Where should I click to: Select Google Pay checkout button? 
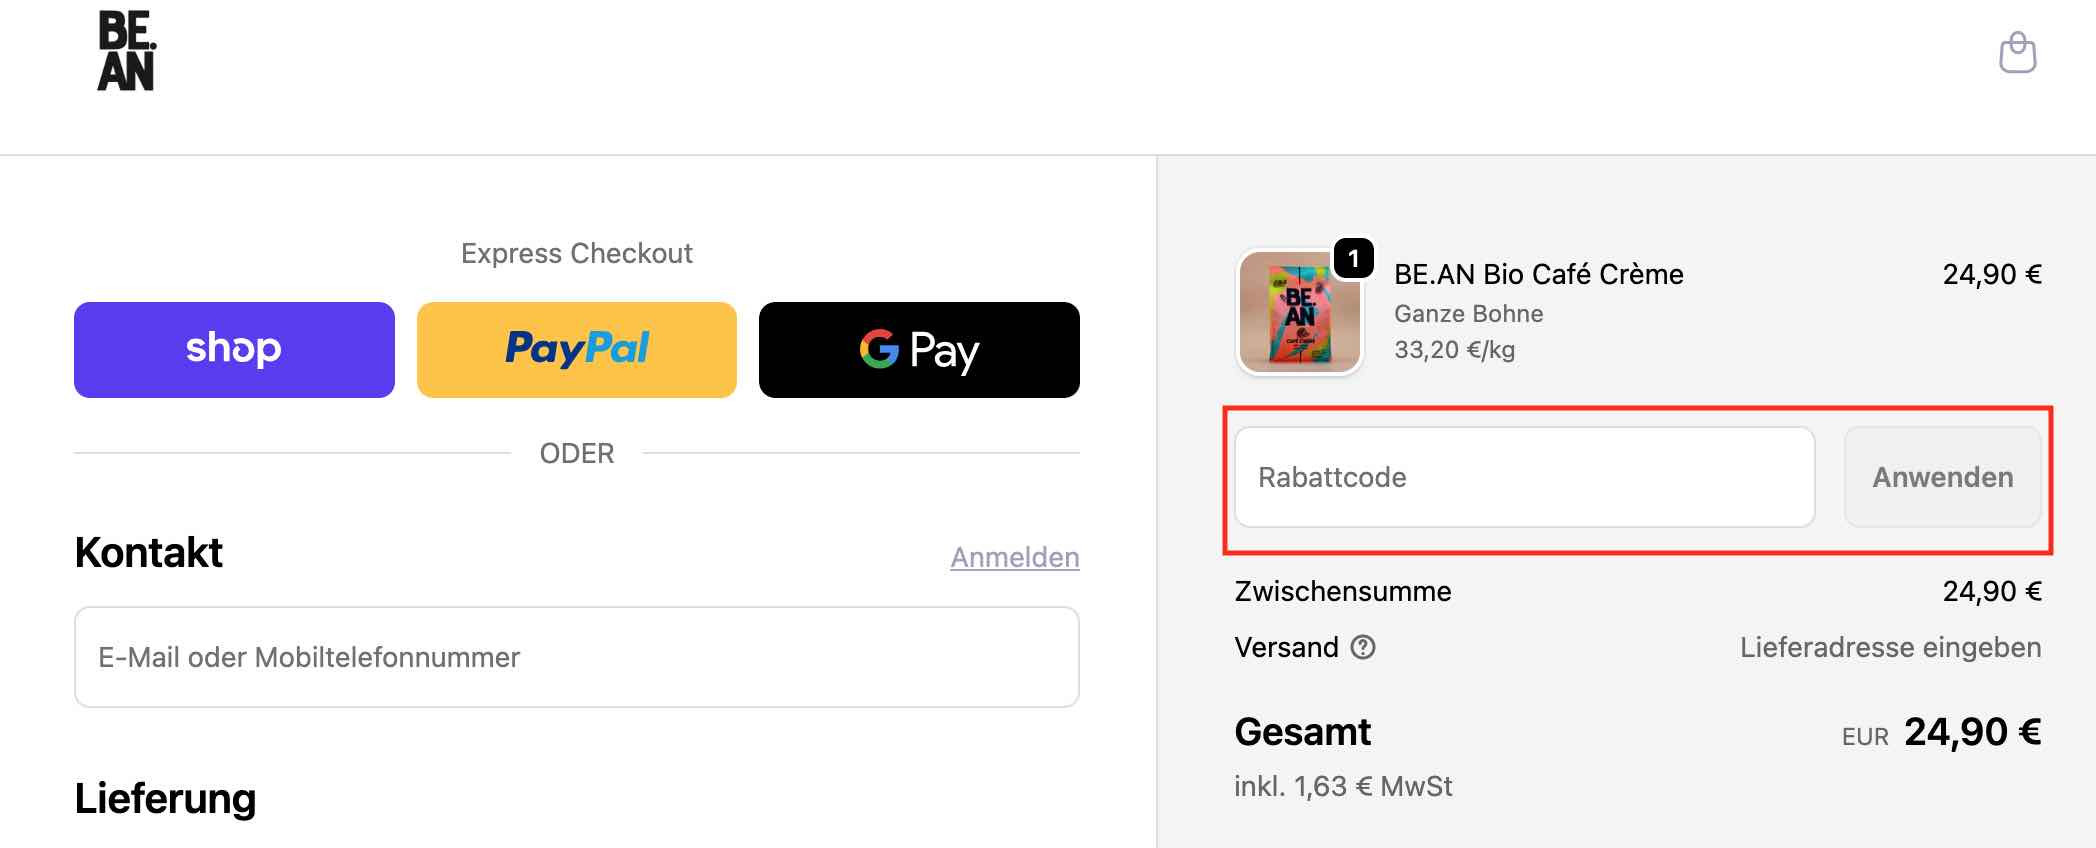pyautogui.click(x=919, y=350)
